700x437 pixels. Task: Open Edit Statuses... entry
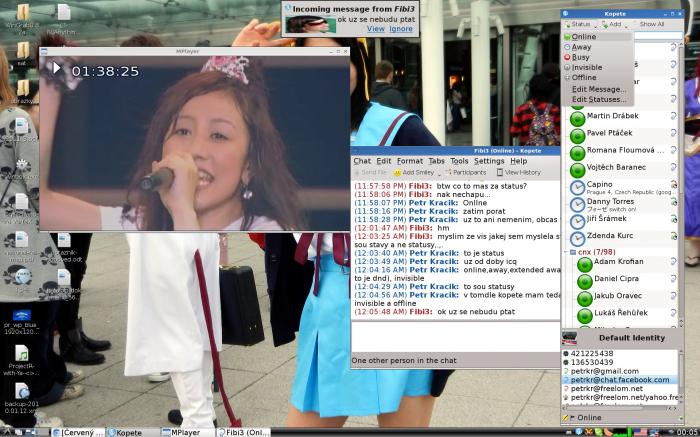click(598, 100)
